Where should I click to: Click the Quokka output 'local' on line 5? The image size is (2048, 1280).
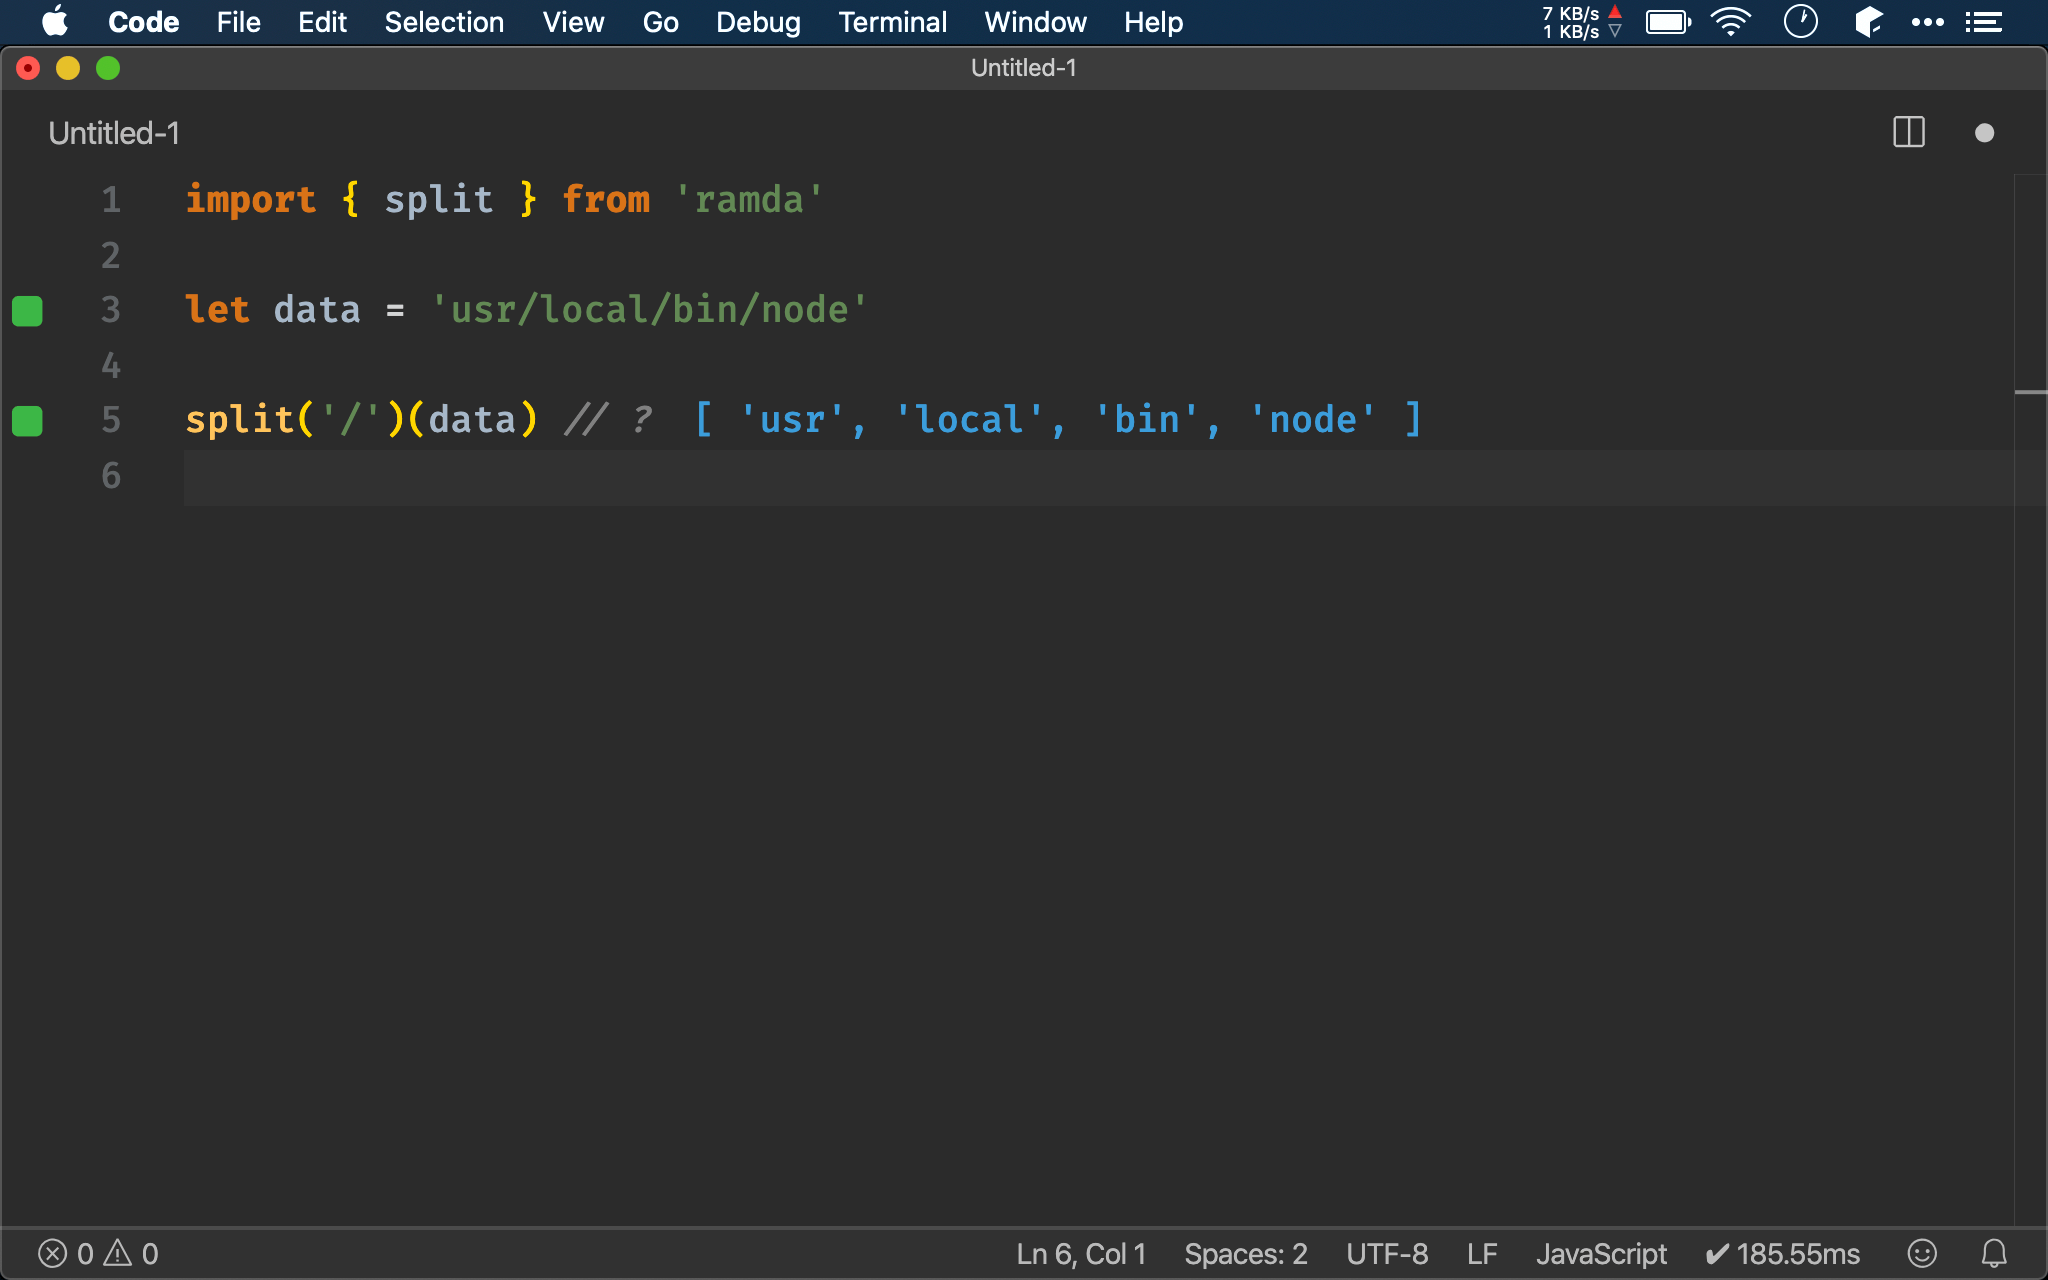point(968,419)
